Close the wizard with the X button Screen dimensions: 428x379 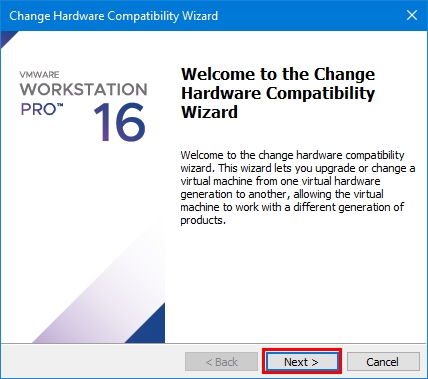click(x=412, y=15)
